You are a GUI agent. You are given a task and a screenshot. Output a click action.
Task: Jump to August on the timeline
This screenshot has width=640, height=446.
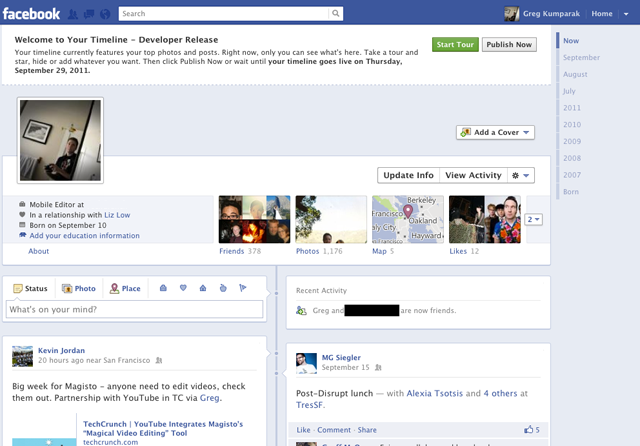tap(575, 74)
